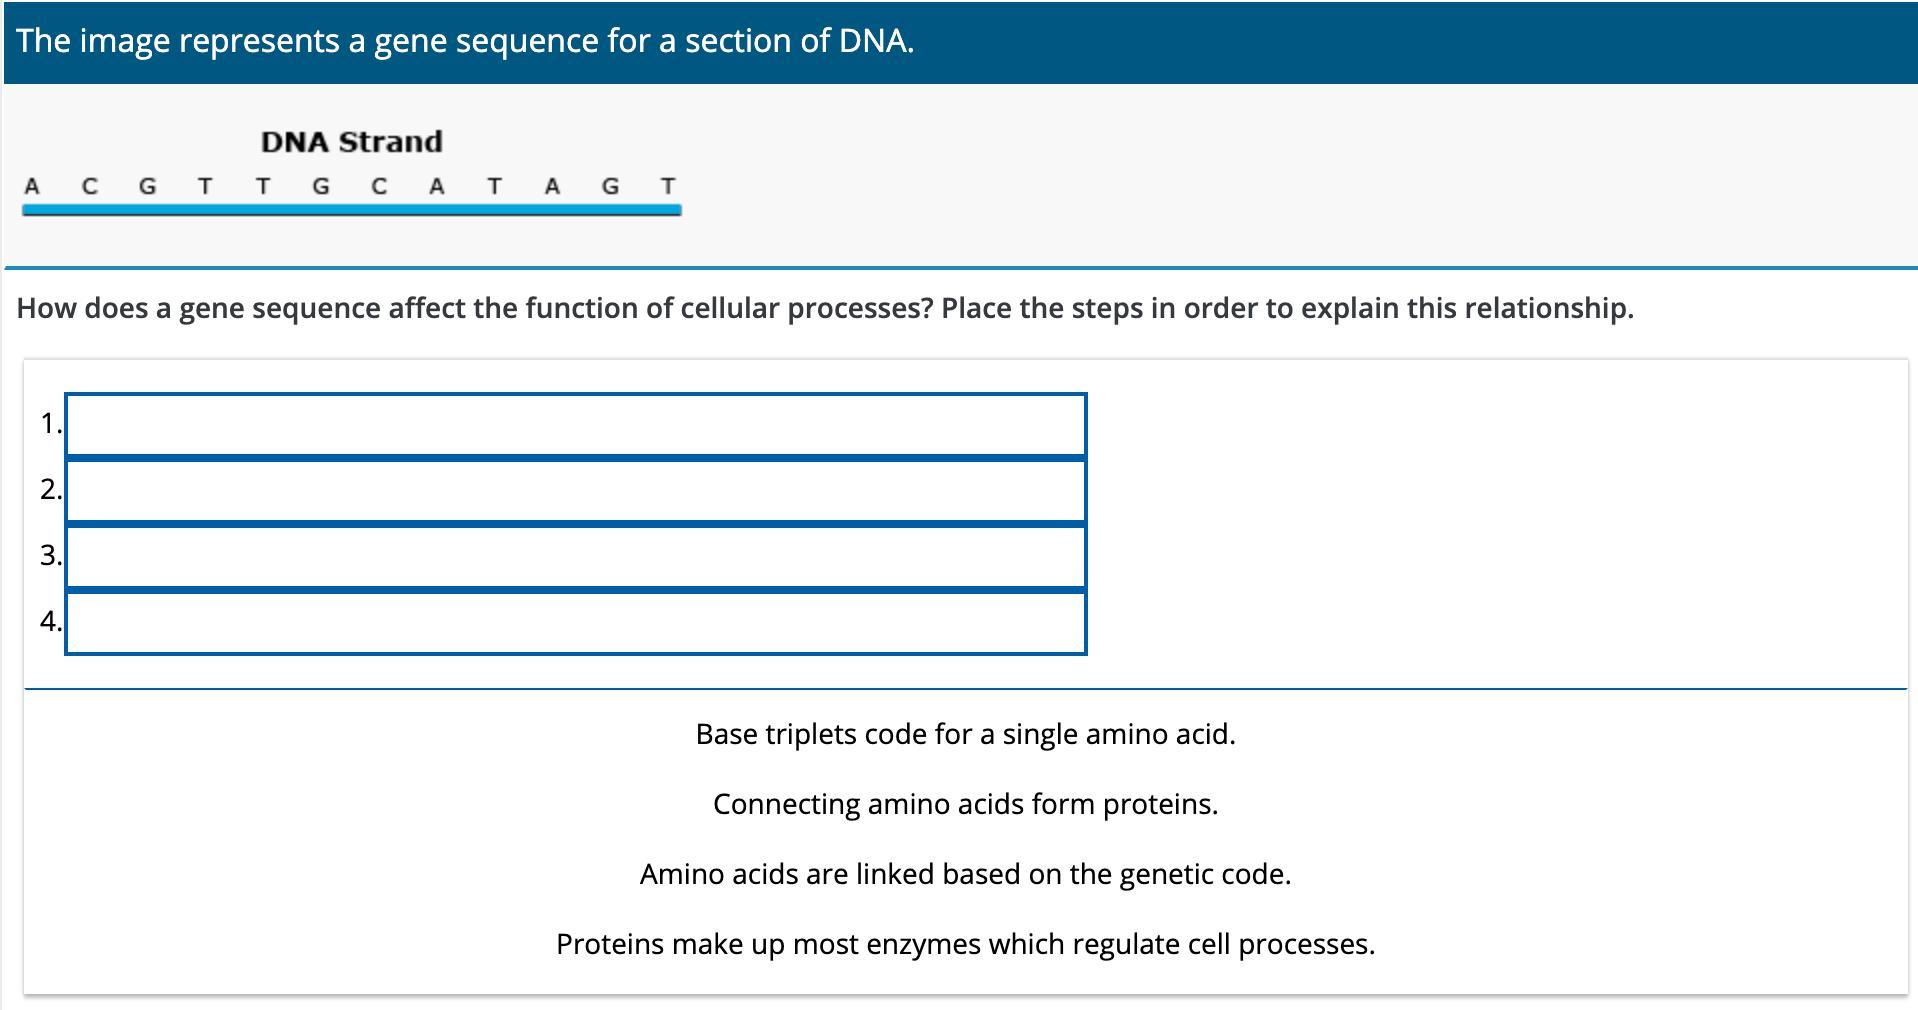
Task: Pick 'Amino acids are linked based on genetic code'
Action: (x=966, y=874)
